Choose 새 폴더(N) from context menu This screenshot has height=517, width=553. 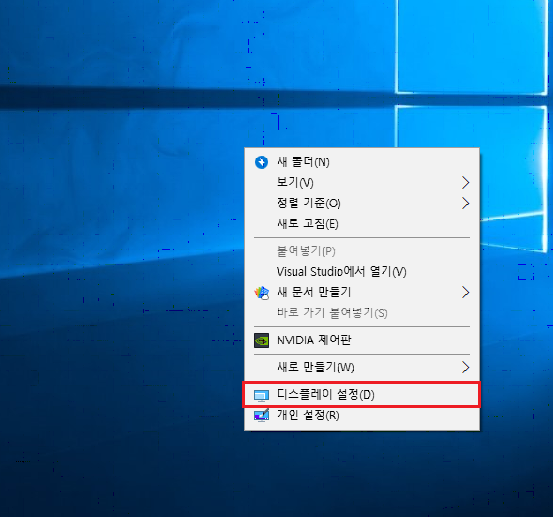[x=362, y=162]
